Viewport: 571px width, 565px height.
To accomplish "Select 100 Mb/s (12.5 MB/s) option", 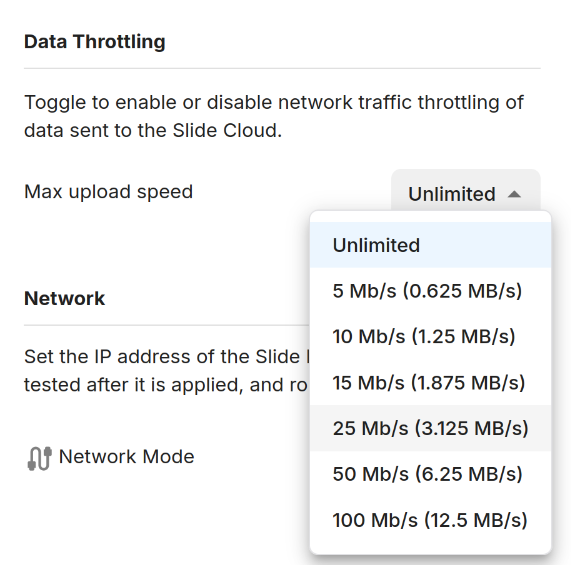I will coord(430,520).
